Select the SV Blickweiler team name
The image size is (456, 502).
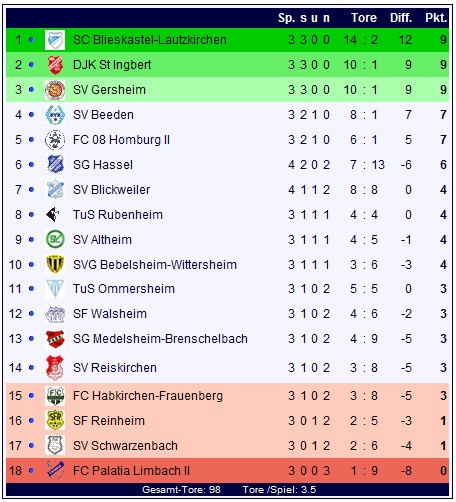(112, 190)
